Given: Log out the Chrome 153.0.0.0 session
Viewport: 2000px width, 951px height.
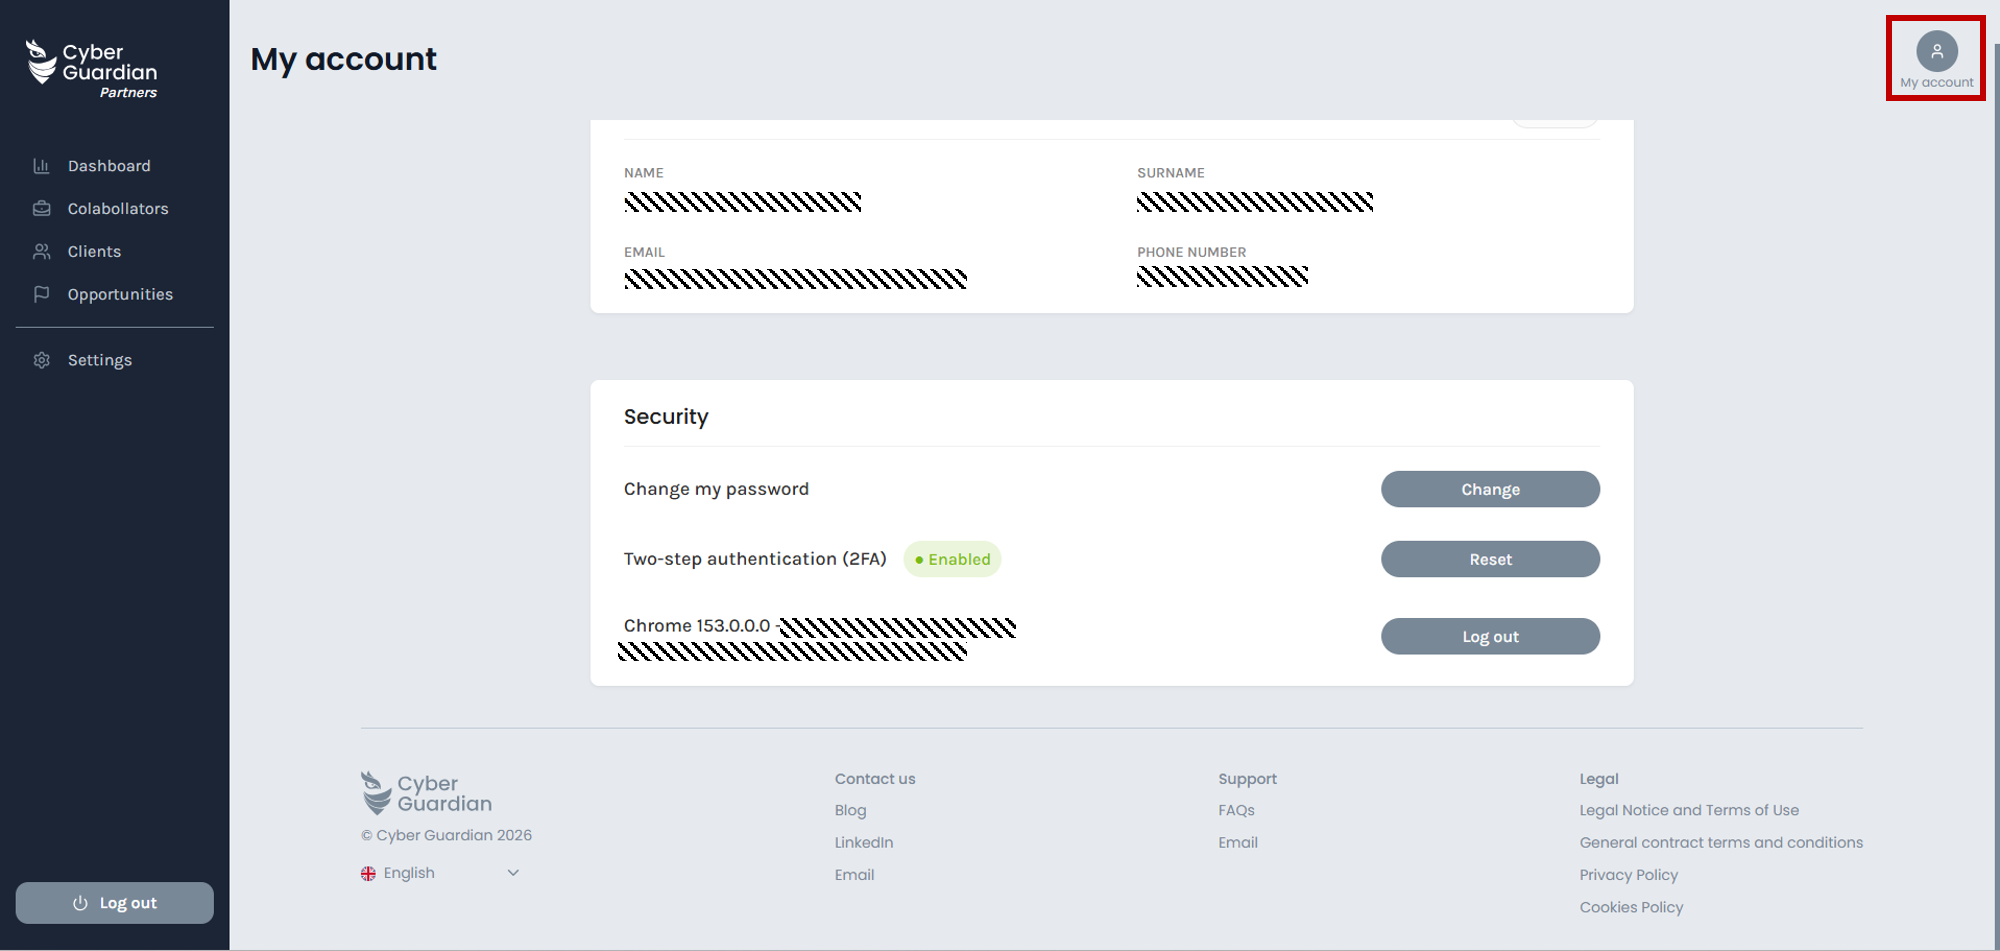Looking at the screenshot, I should click(1490, 636).
